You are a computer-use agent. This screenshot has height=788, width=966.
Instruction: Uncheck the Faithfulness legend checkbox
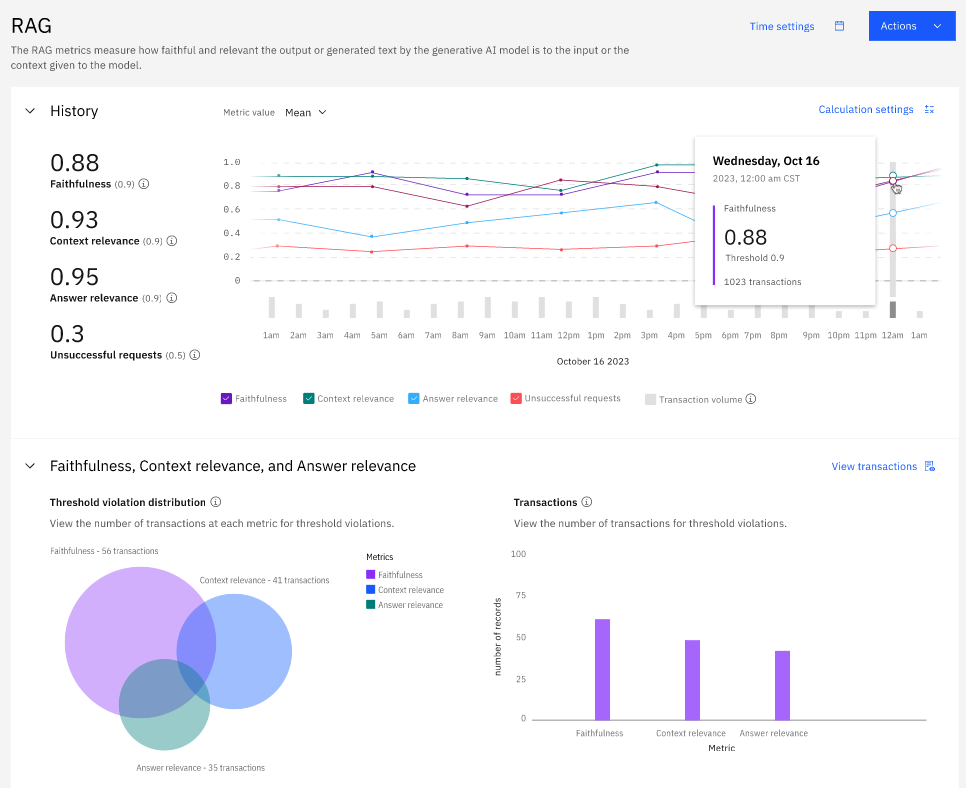click(226, 399)
